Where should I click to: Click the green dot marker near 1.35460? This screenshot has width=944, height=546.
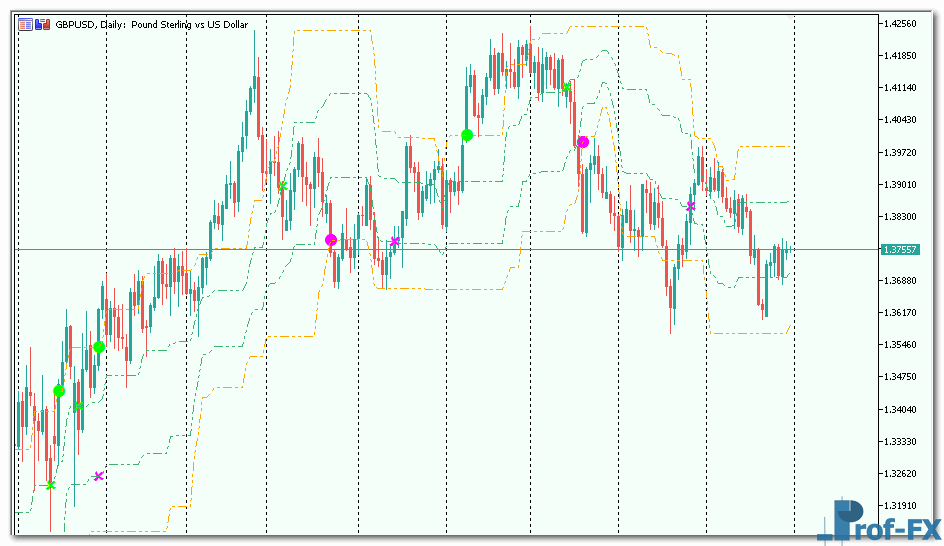[99, 347]
